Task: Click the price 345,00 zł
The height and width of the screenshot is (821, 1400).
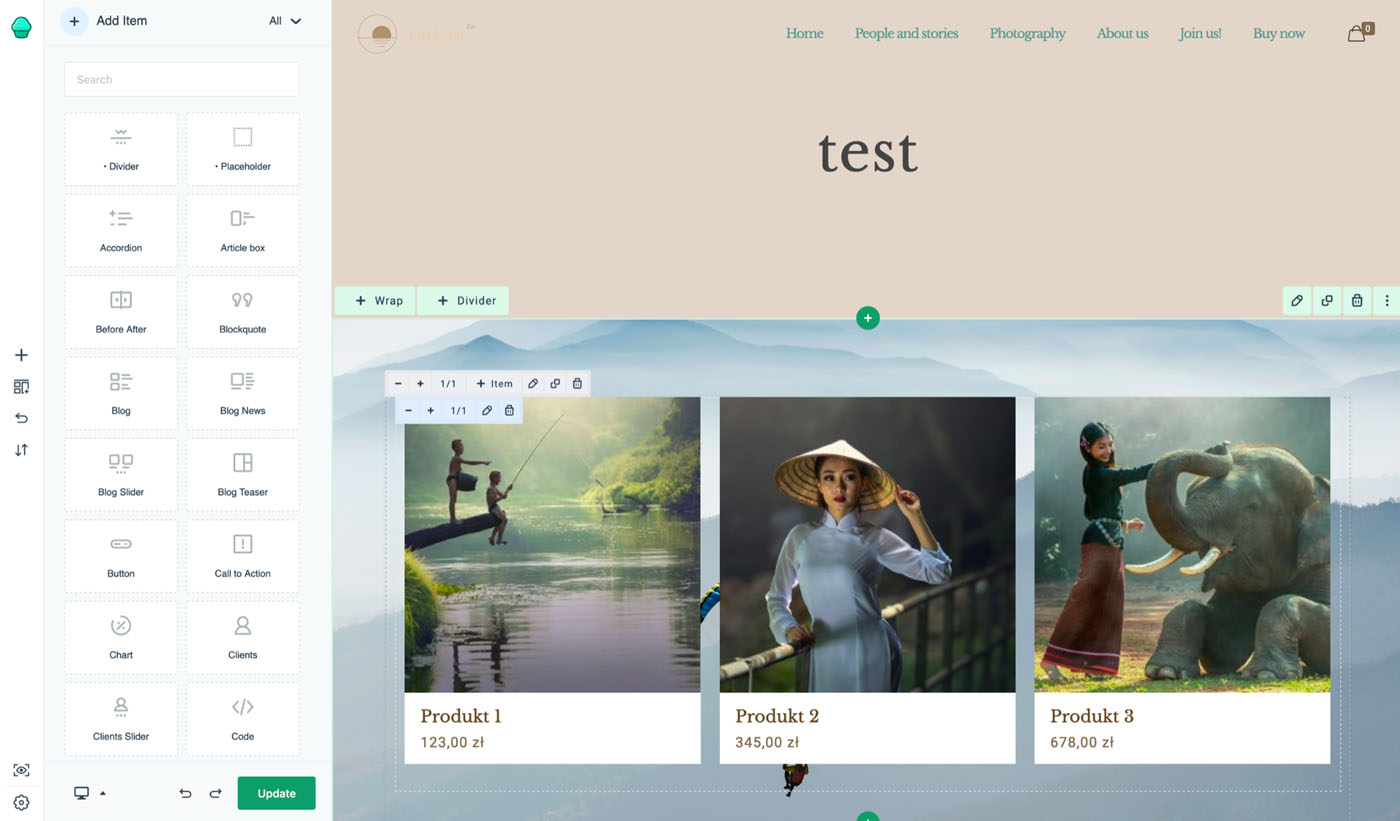Action: (x=767, y=742)
